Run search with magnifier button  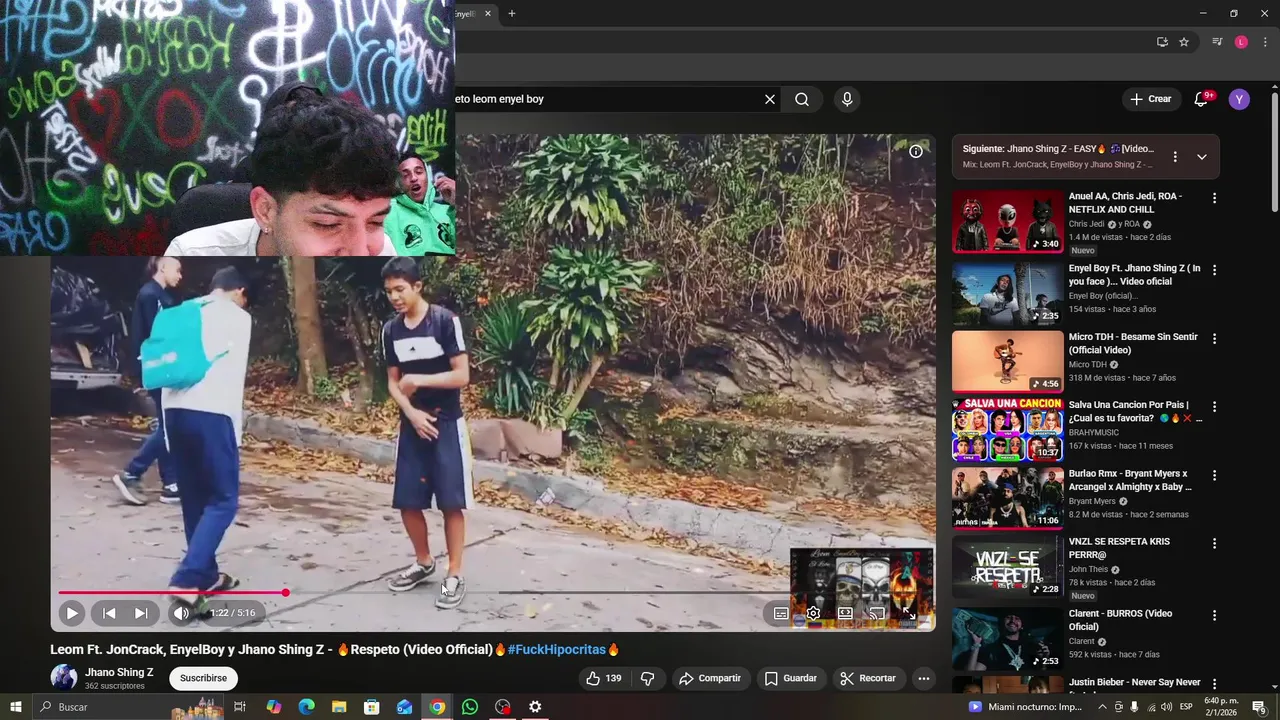802,99
